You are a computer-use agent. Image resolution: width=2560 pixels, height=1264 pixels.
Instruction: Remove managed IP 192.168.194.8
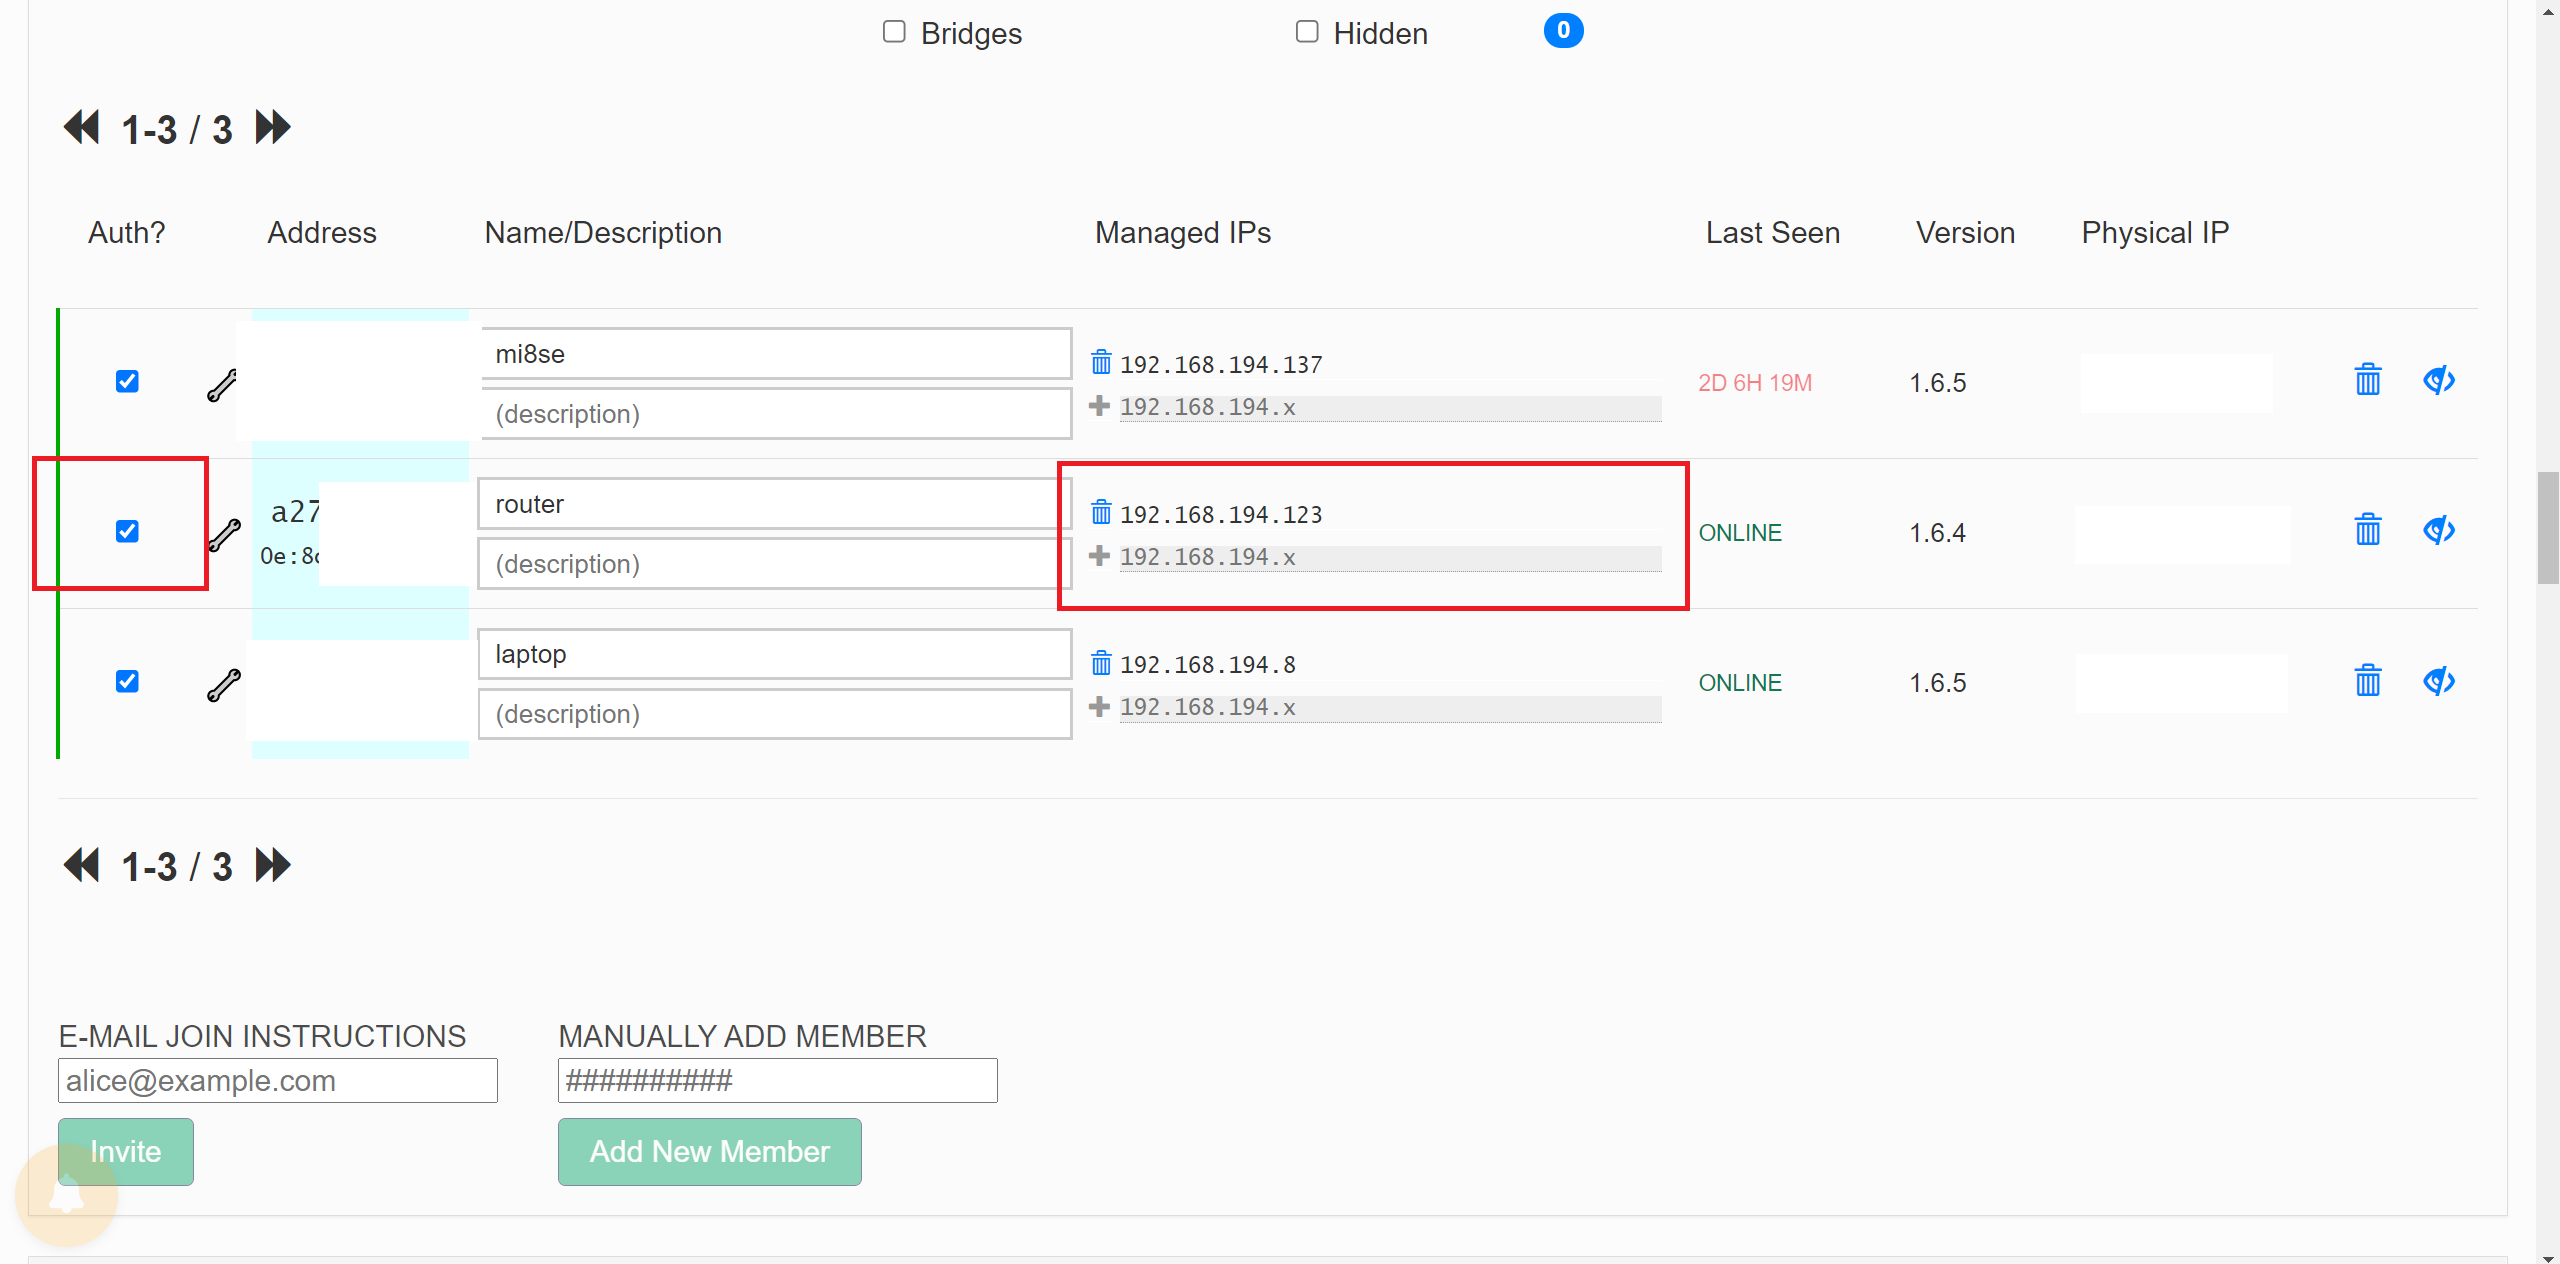(1101, 663)
